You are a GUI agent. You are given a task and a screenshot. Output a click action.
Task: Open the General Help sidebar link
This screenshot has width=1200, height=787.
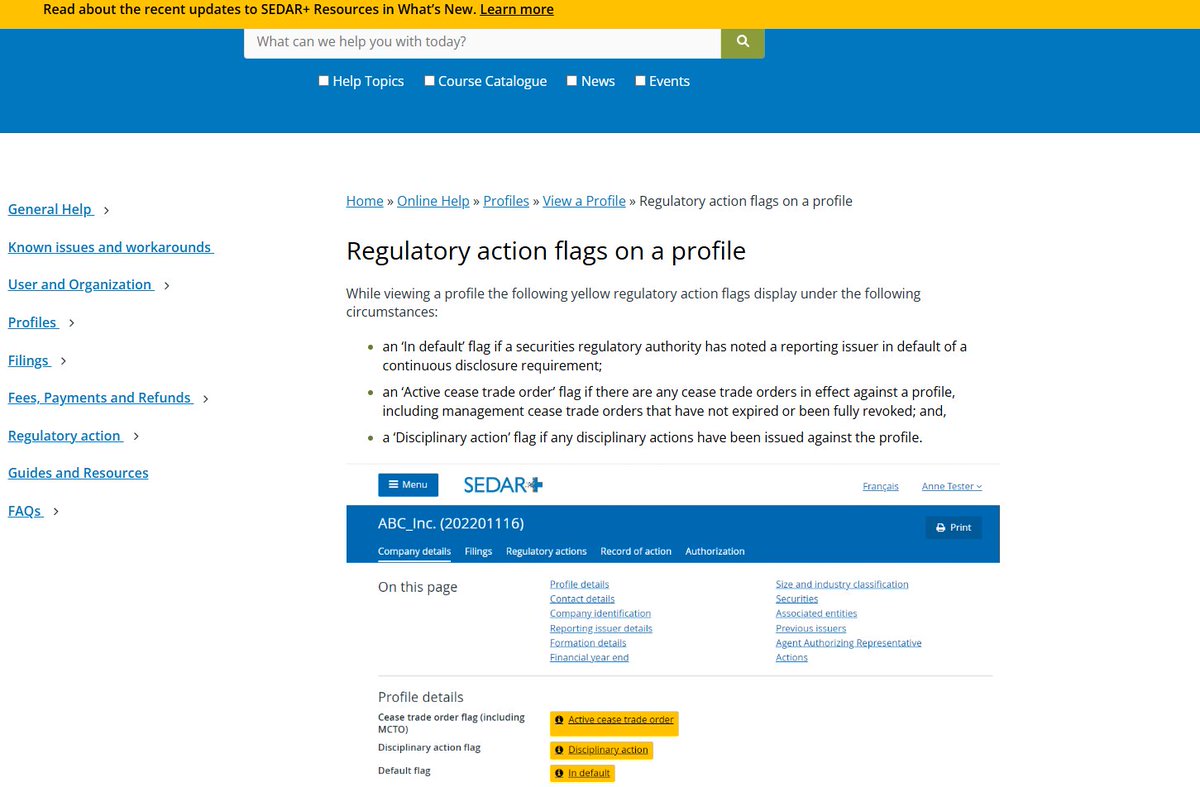pyautogui.click(x=51, y=209)
